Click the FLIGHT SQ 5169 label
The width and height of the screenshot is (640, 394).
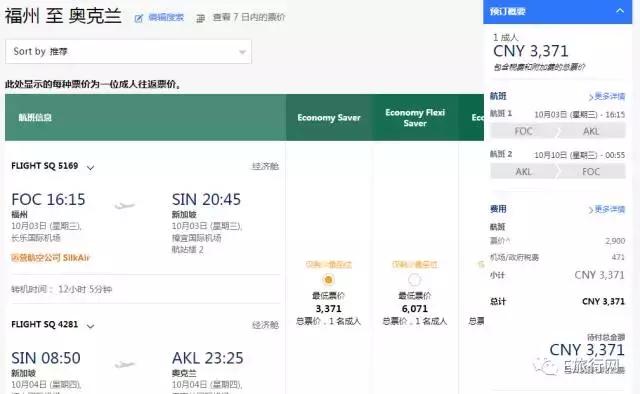(x=44, y=166)
